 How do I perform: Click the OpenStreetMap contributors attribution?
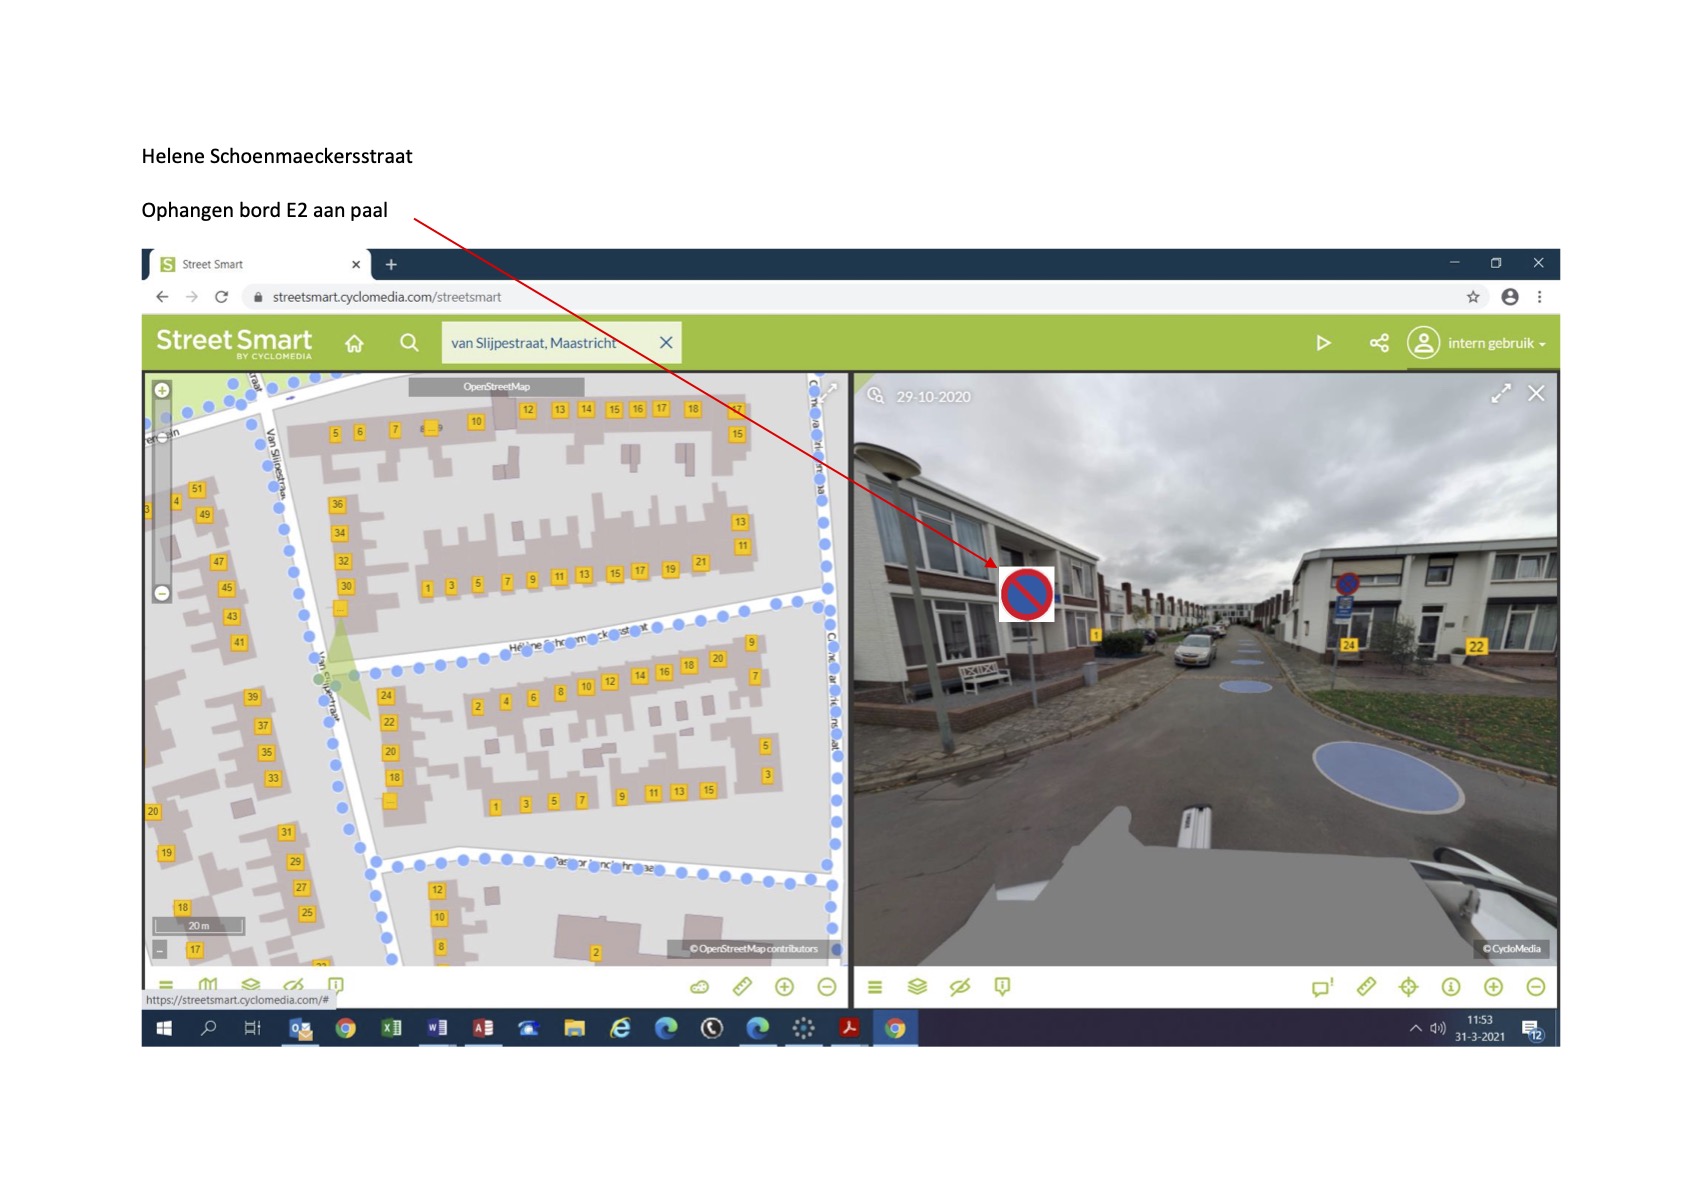pos(752,949)
